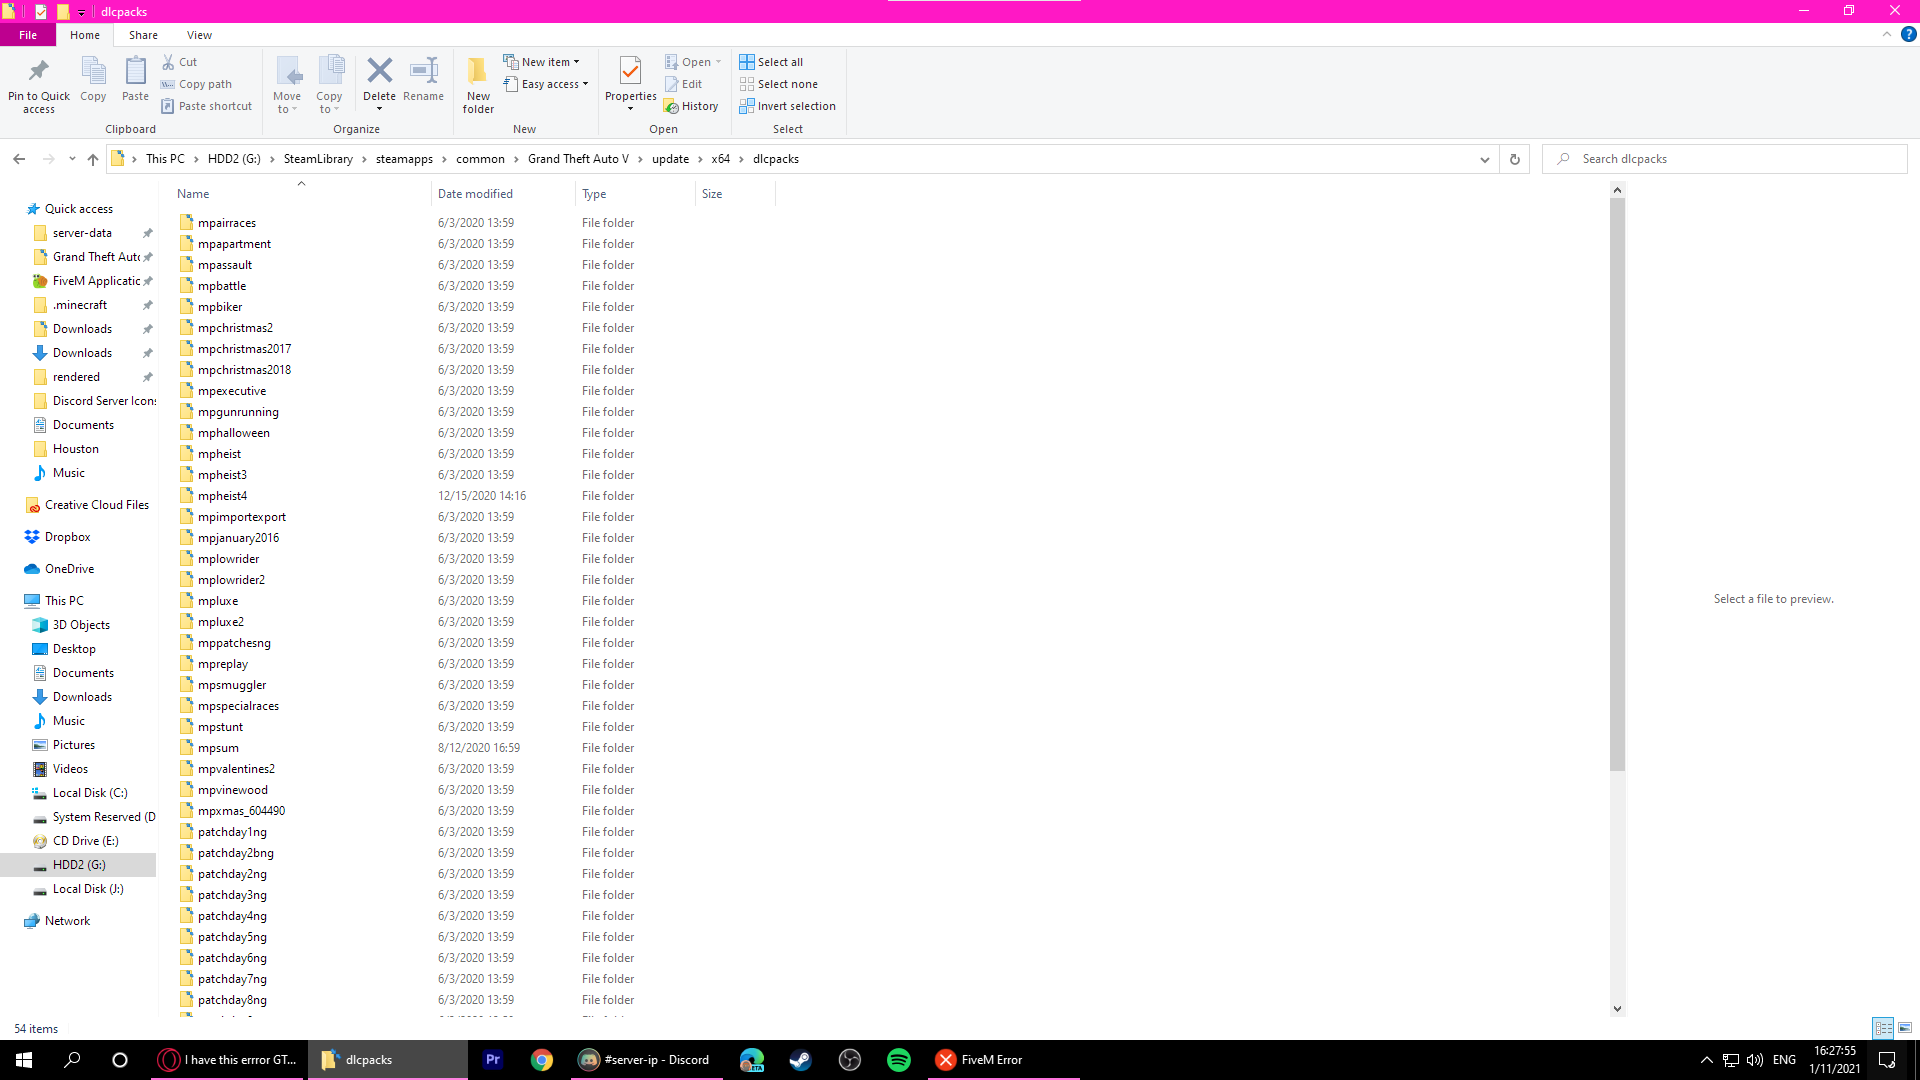This screenshot has height=1080, width=1920.
Task: Click the Delete icon in ribbon
Action: click(379, 72)
